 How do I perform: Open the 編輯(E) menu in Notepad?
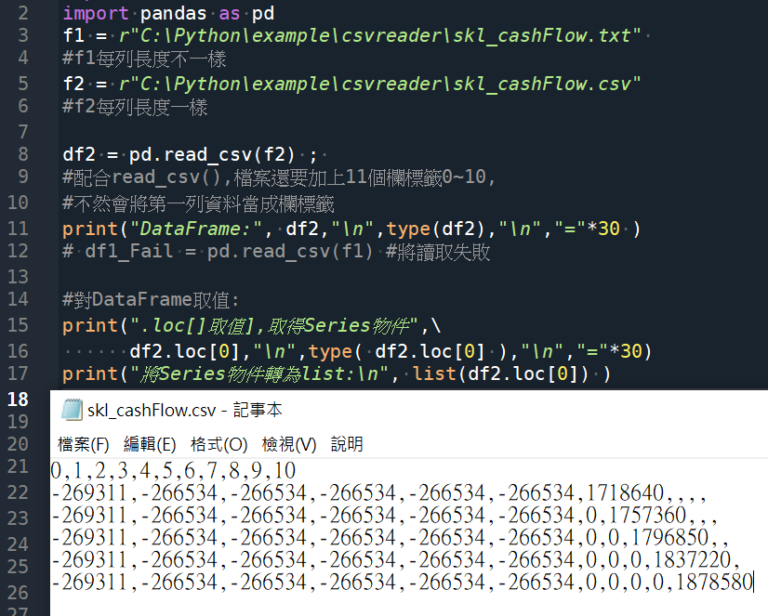click(150, 445)
